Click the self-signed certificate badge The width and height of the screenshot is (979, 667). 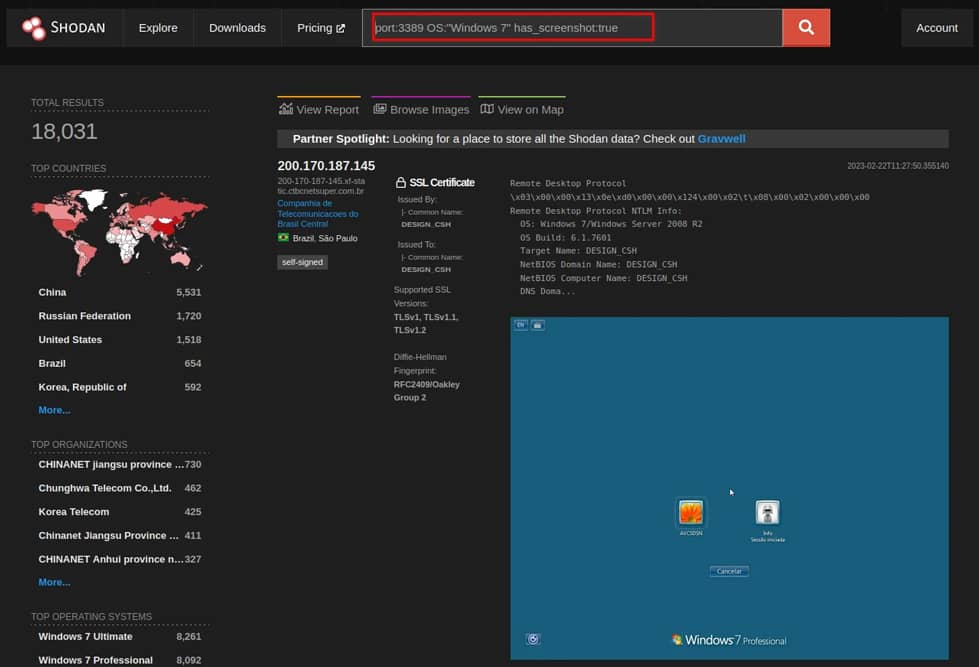[302, 262]
